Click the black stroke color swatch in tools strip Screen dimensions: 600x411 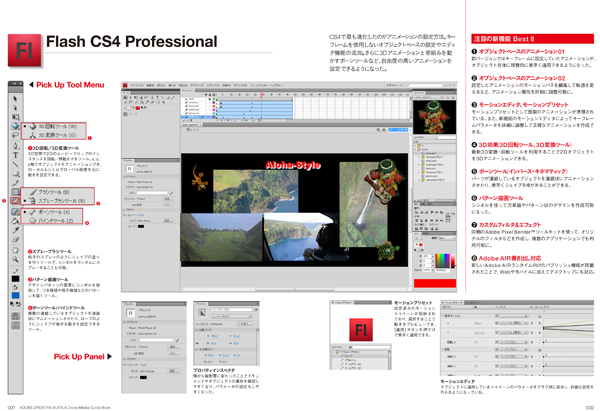click(15, 279)
